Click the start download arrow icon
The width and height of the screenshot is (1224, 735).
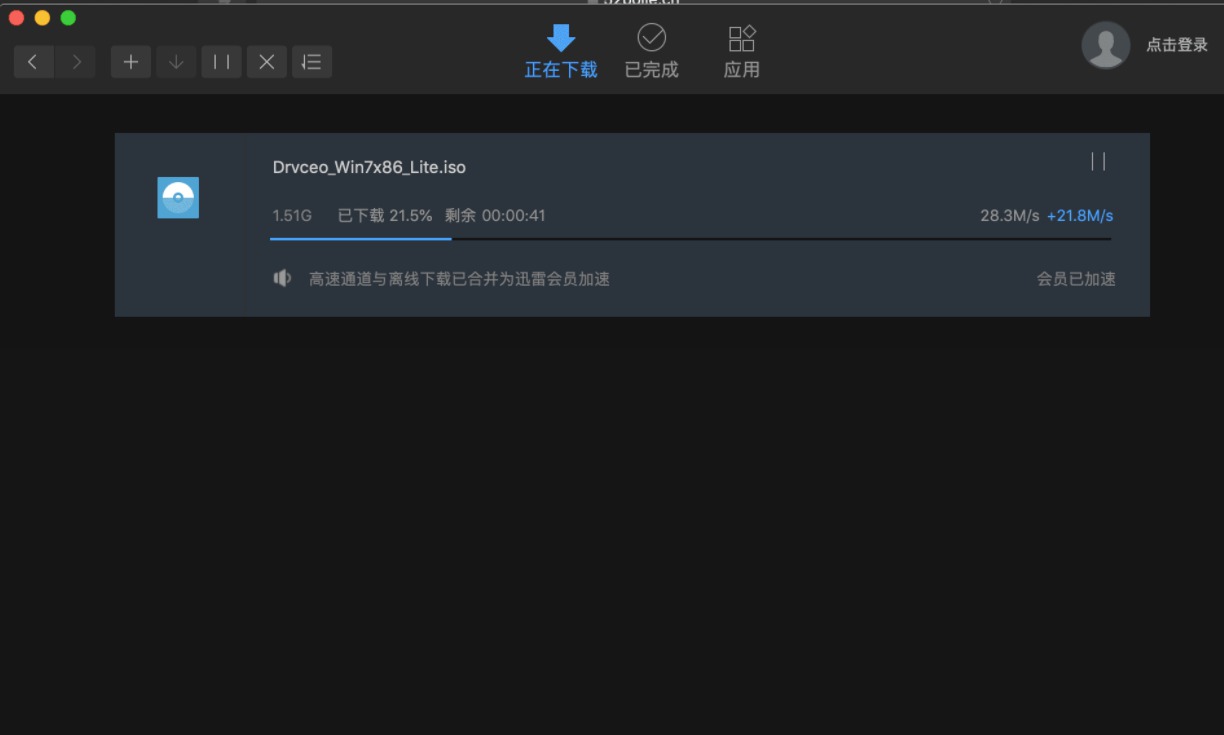(x=176, y=62)
